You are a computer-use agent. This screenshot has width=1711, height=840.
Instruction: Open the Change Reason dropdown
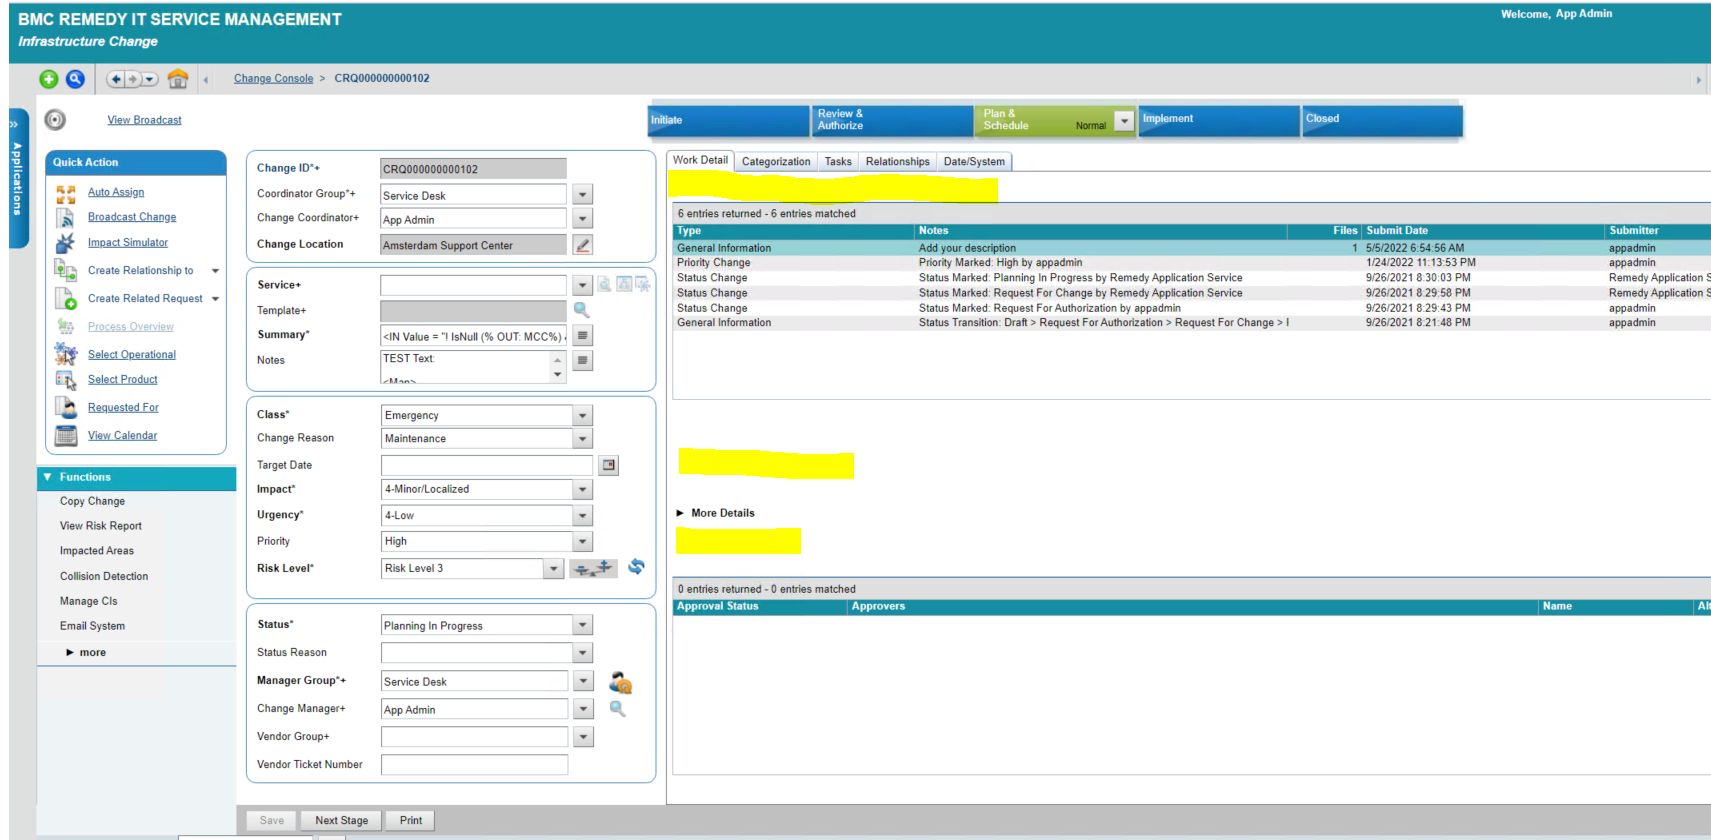(x=583, y=438)
